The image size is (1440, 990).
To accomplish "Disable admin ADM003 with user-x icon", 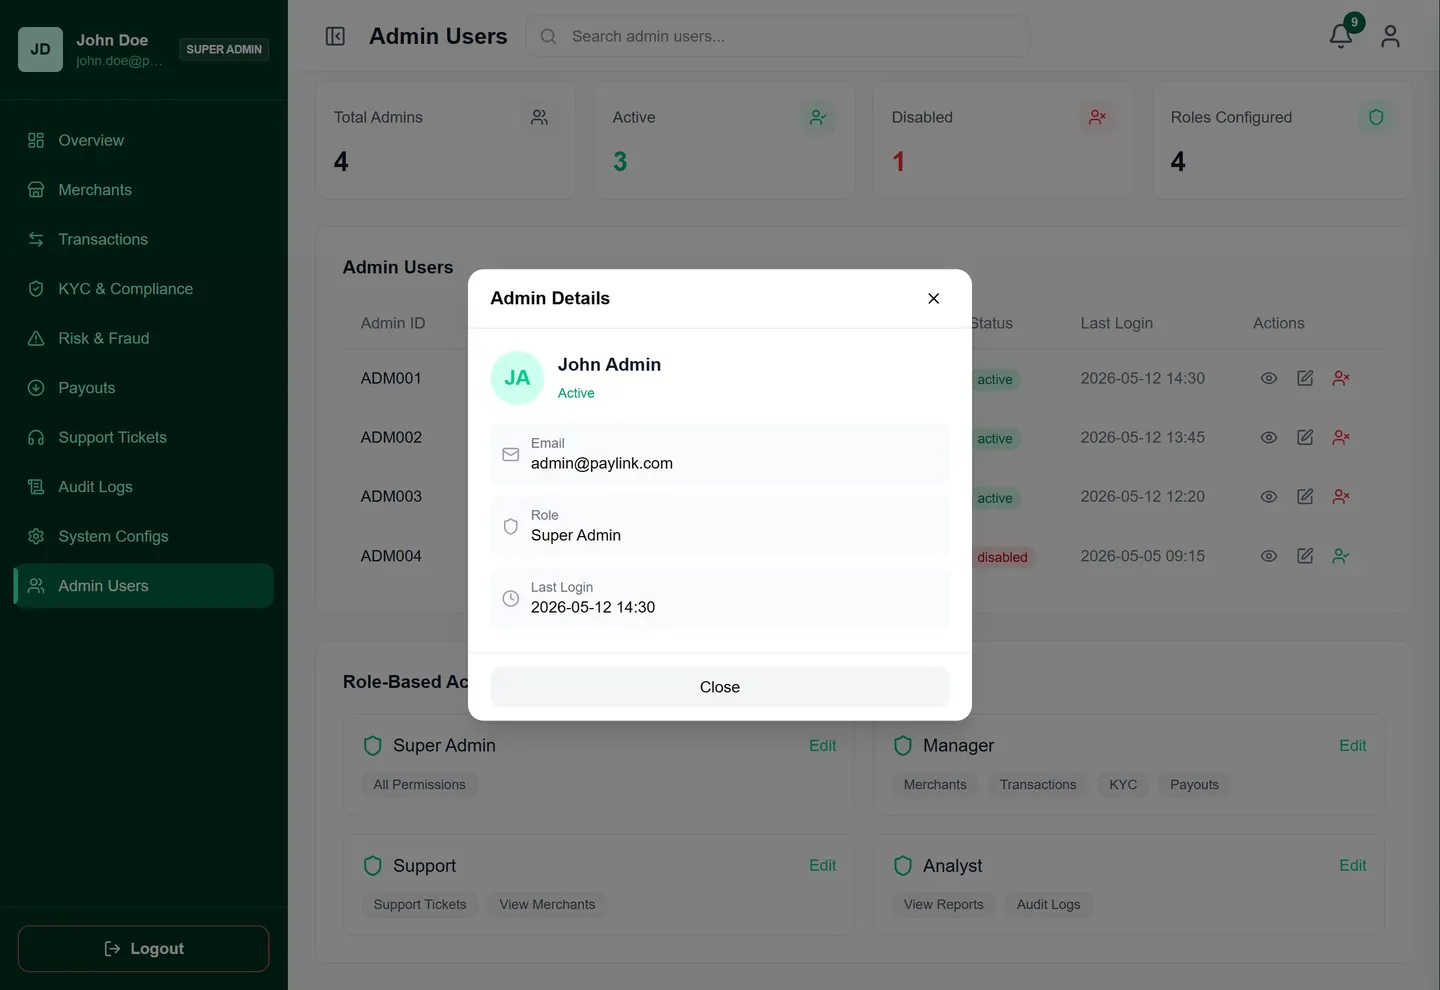I will [x=1341, y=496].
